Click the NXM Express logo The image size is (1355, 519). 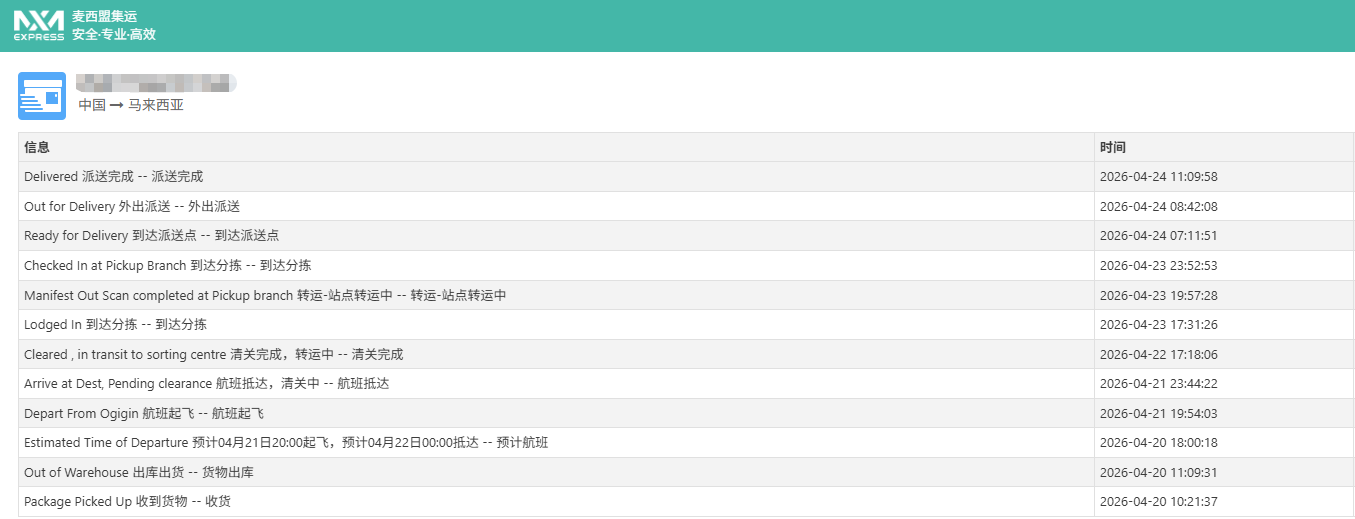(x=38, y=26)
